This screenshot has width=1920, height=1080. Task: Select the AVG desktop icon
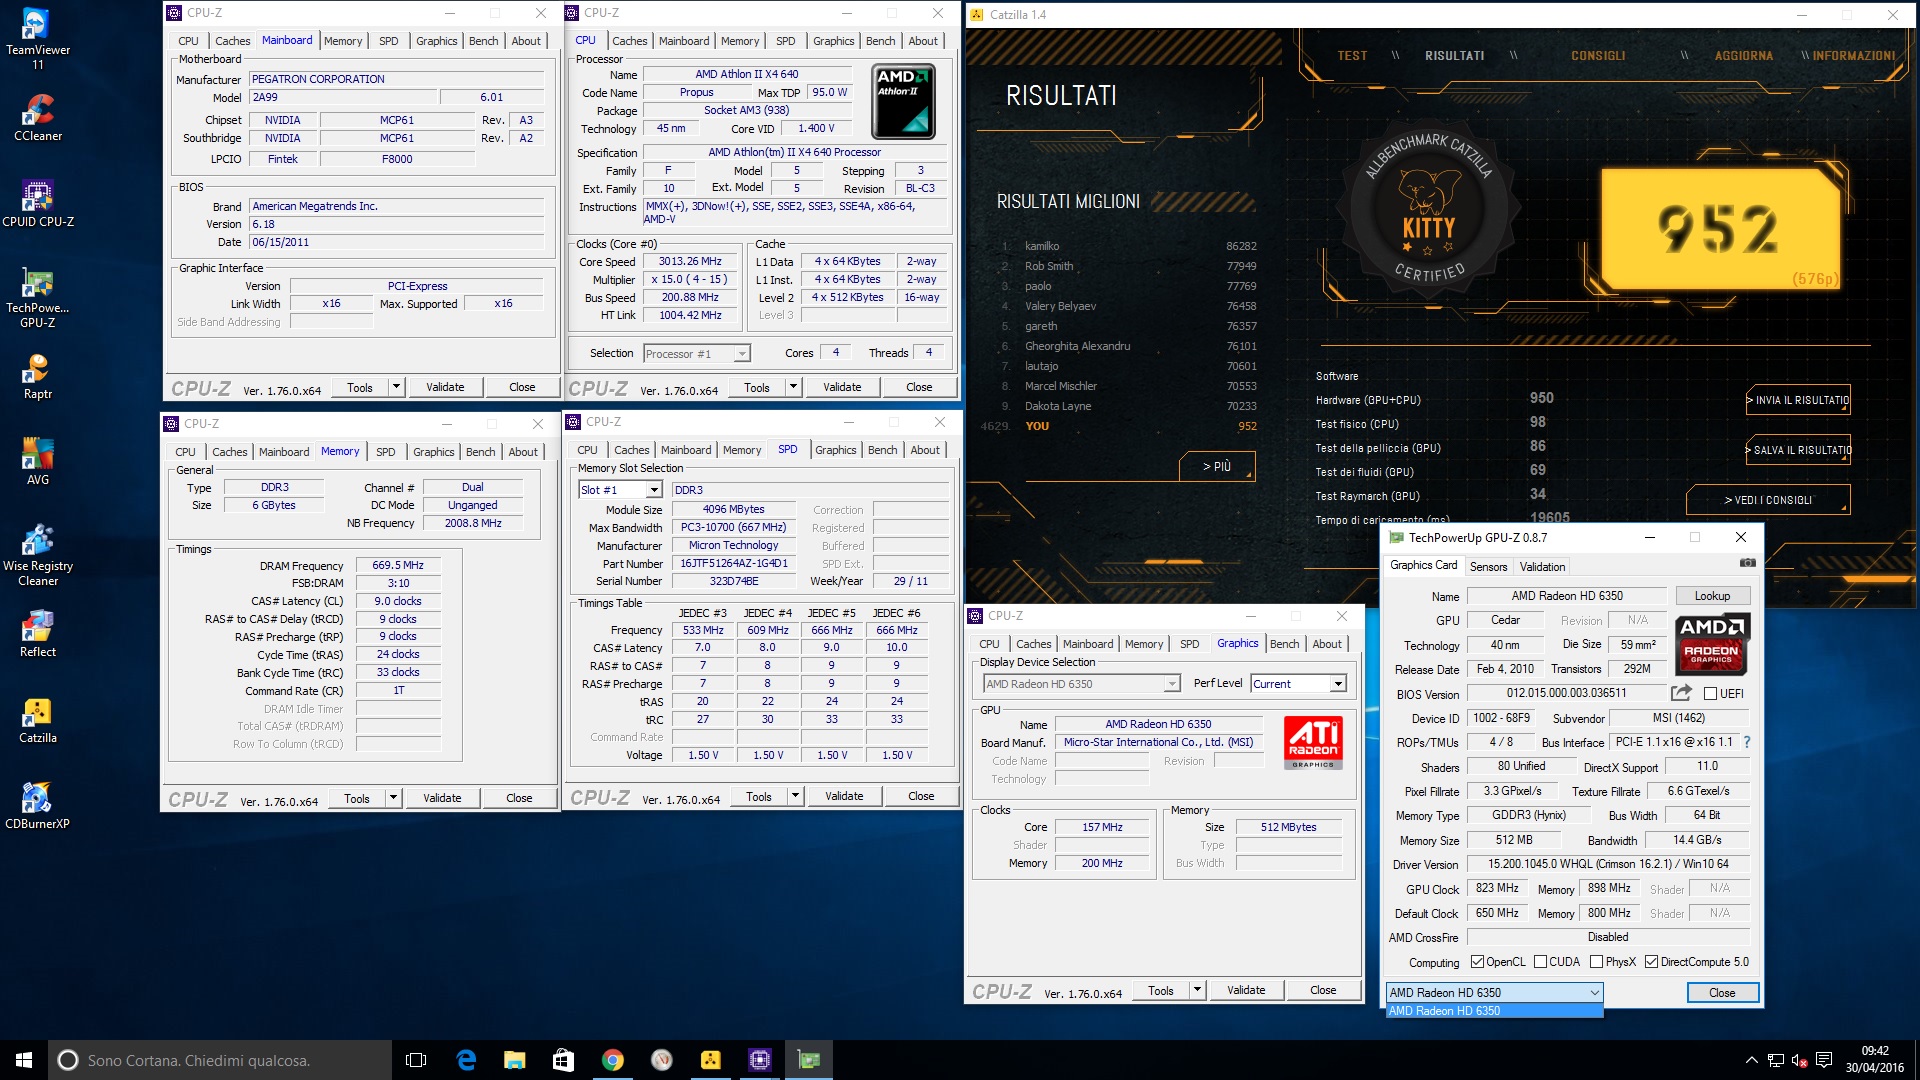coord(38,461)
